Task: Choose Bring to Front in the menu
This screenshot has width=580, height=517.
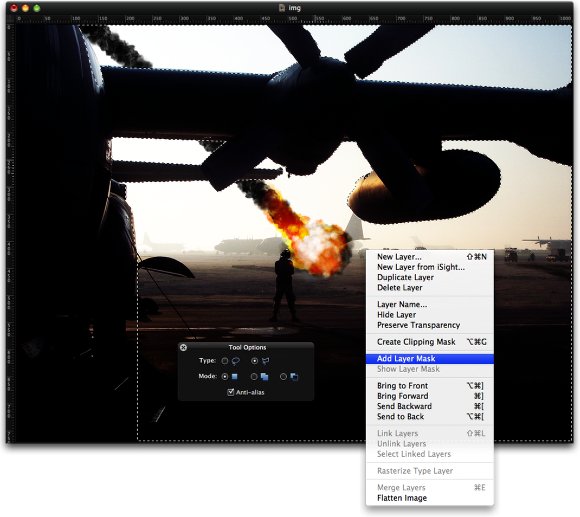Action: [x=430, y=386]
